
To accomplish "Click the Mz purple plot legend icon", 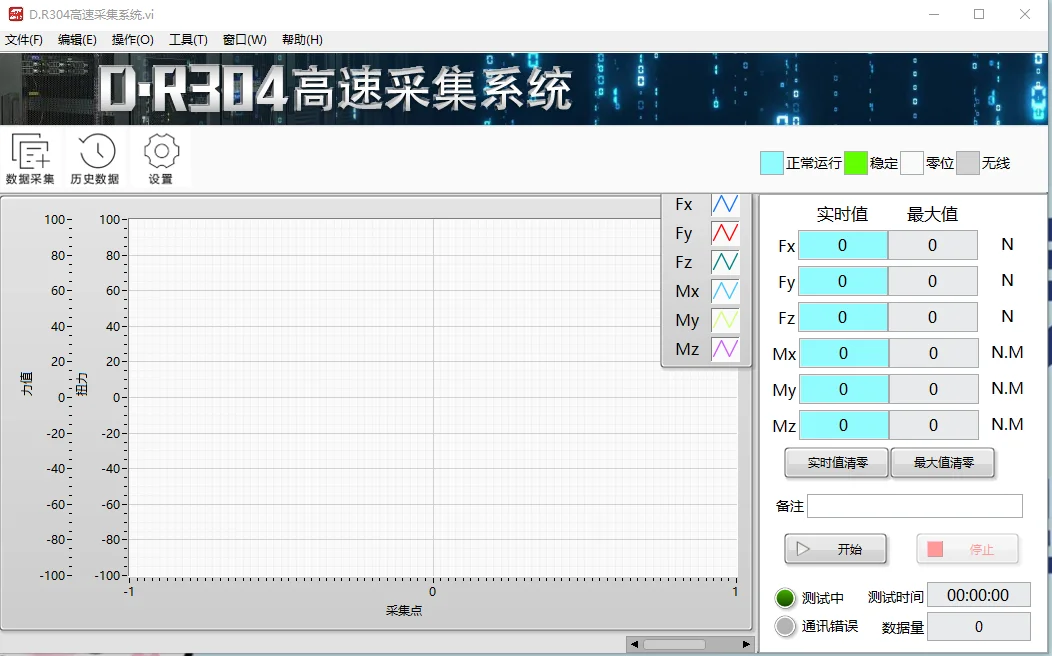I will [x=725, y=349].
